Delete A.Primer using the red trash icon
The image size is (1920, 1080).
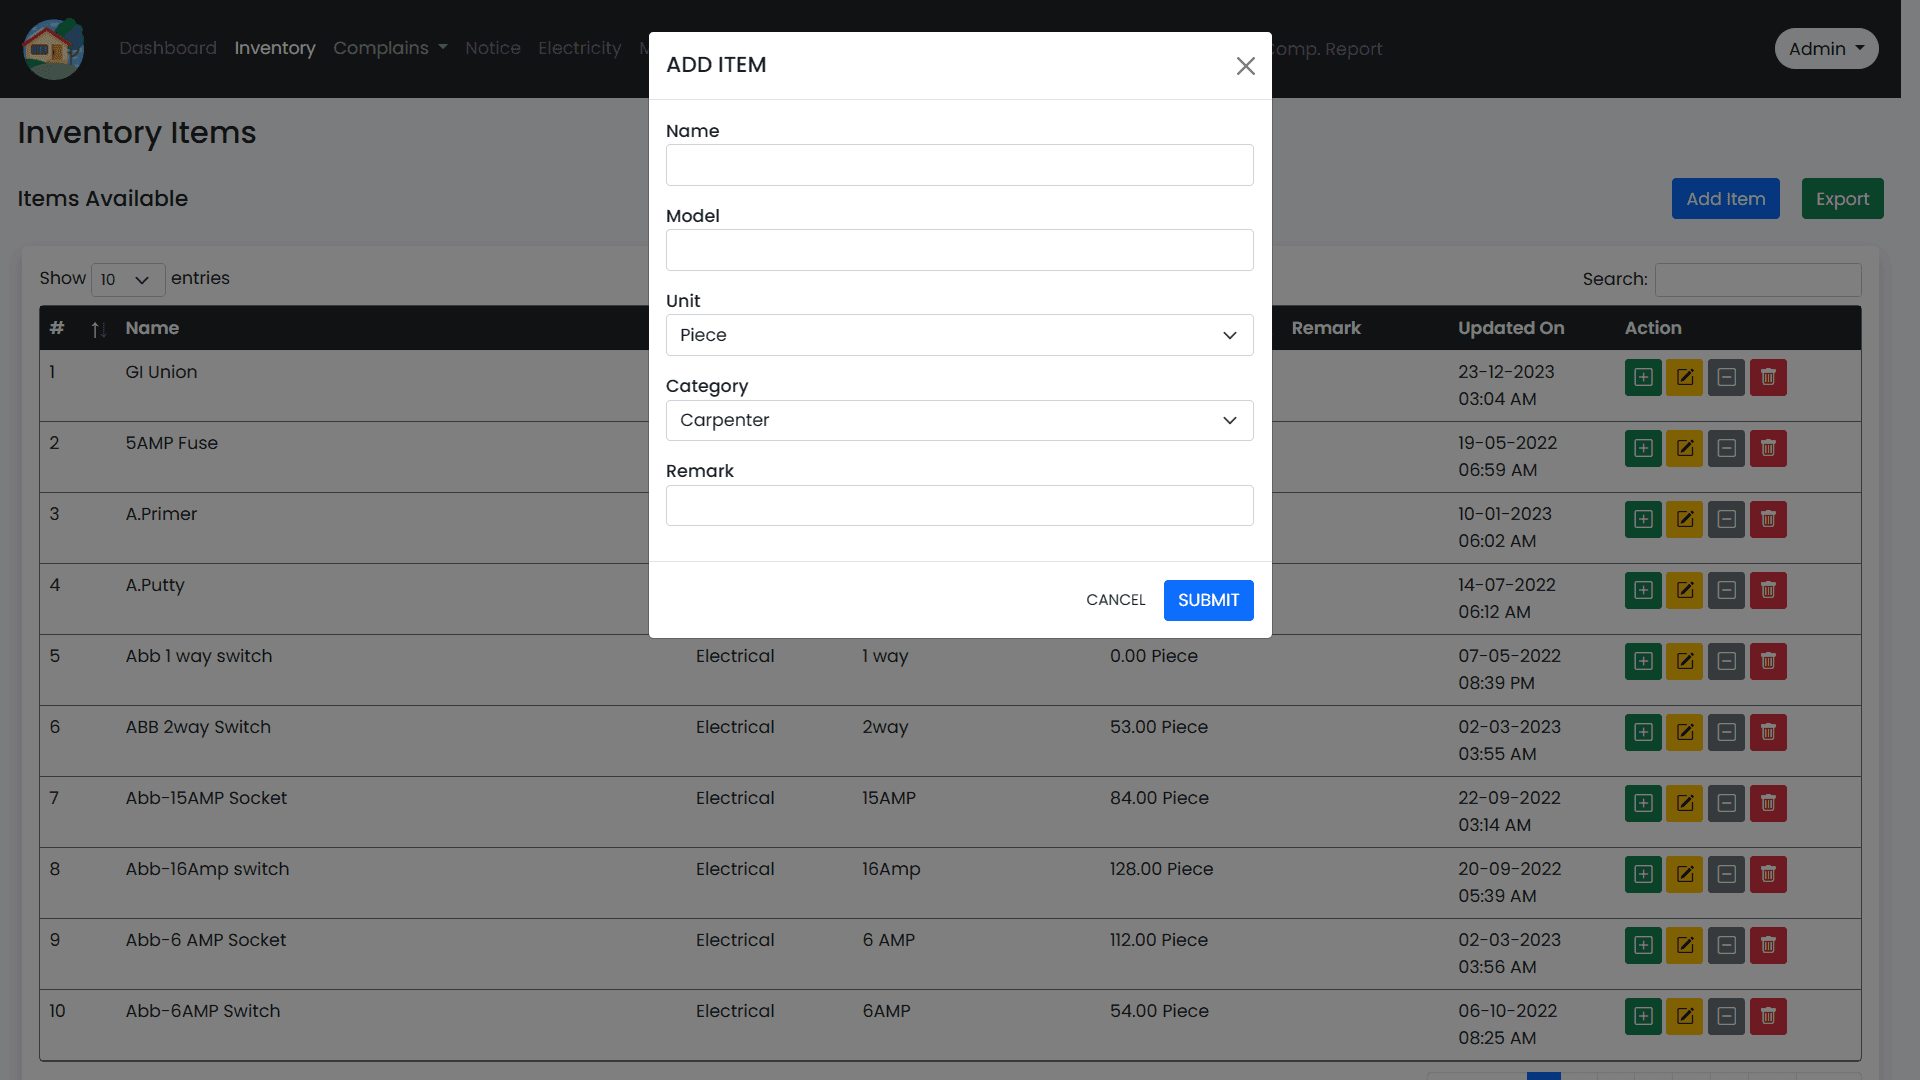tap(1768, 519)
